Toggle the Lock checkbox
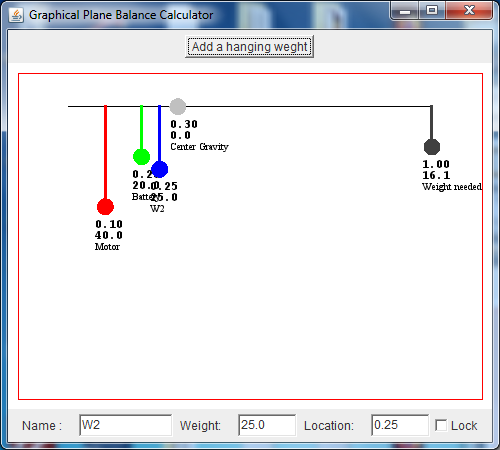The width and height of the screenshot is (500, 450). [x=441, y=425]
